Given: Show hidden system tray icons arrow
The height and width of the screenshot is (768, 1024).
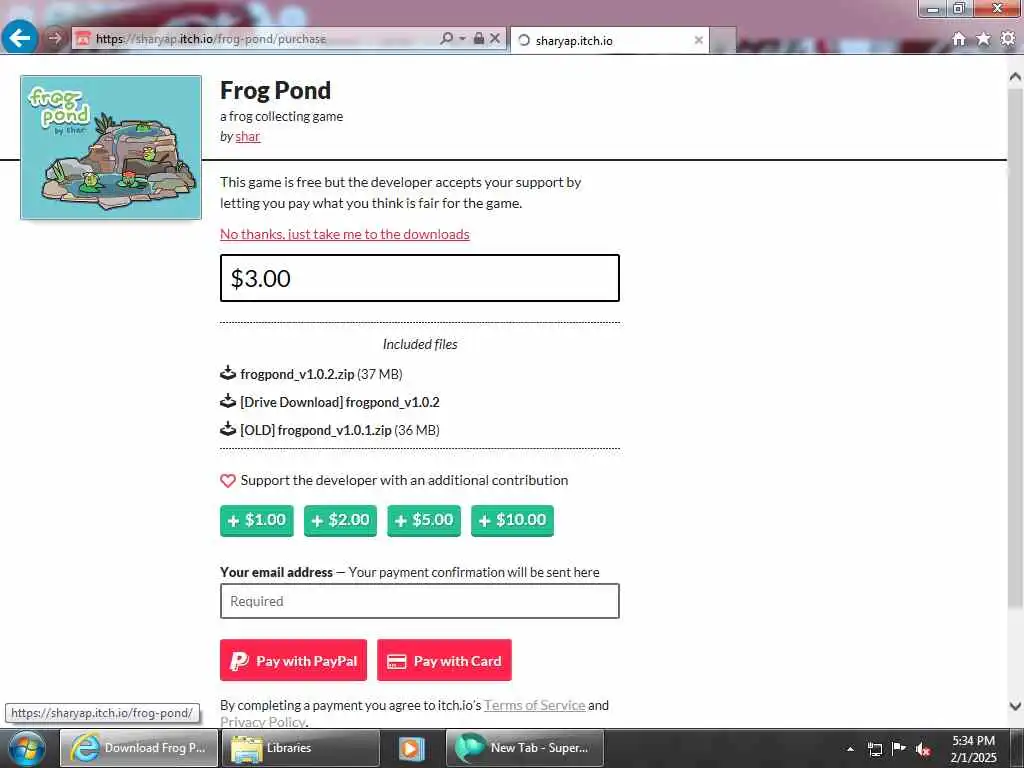Looking at the screenshot, I should click(850, 748).
